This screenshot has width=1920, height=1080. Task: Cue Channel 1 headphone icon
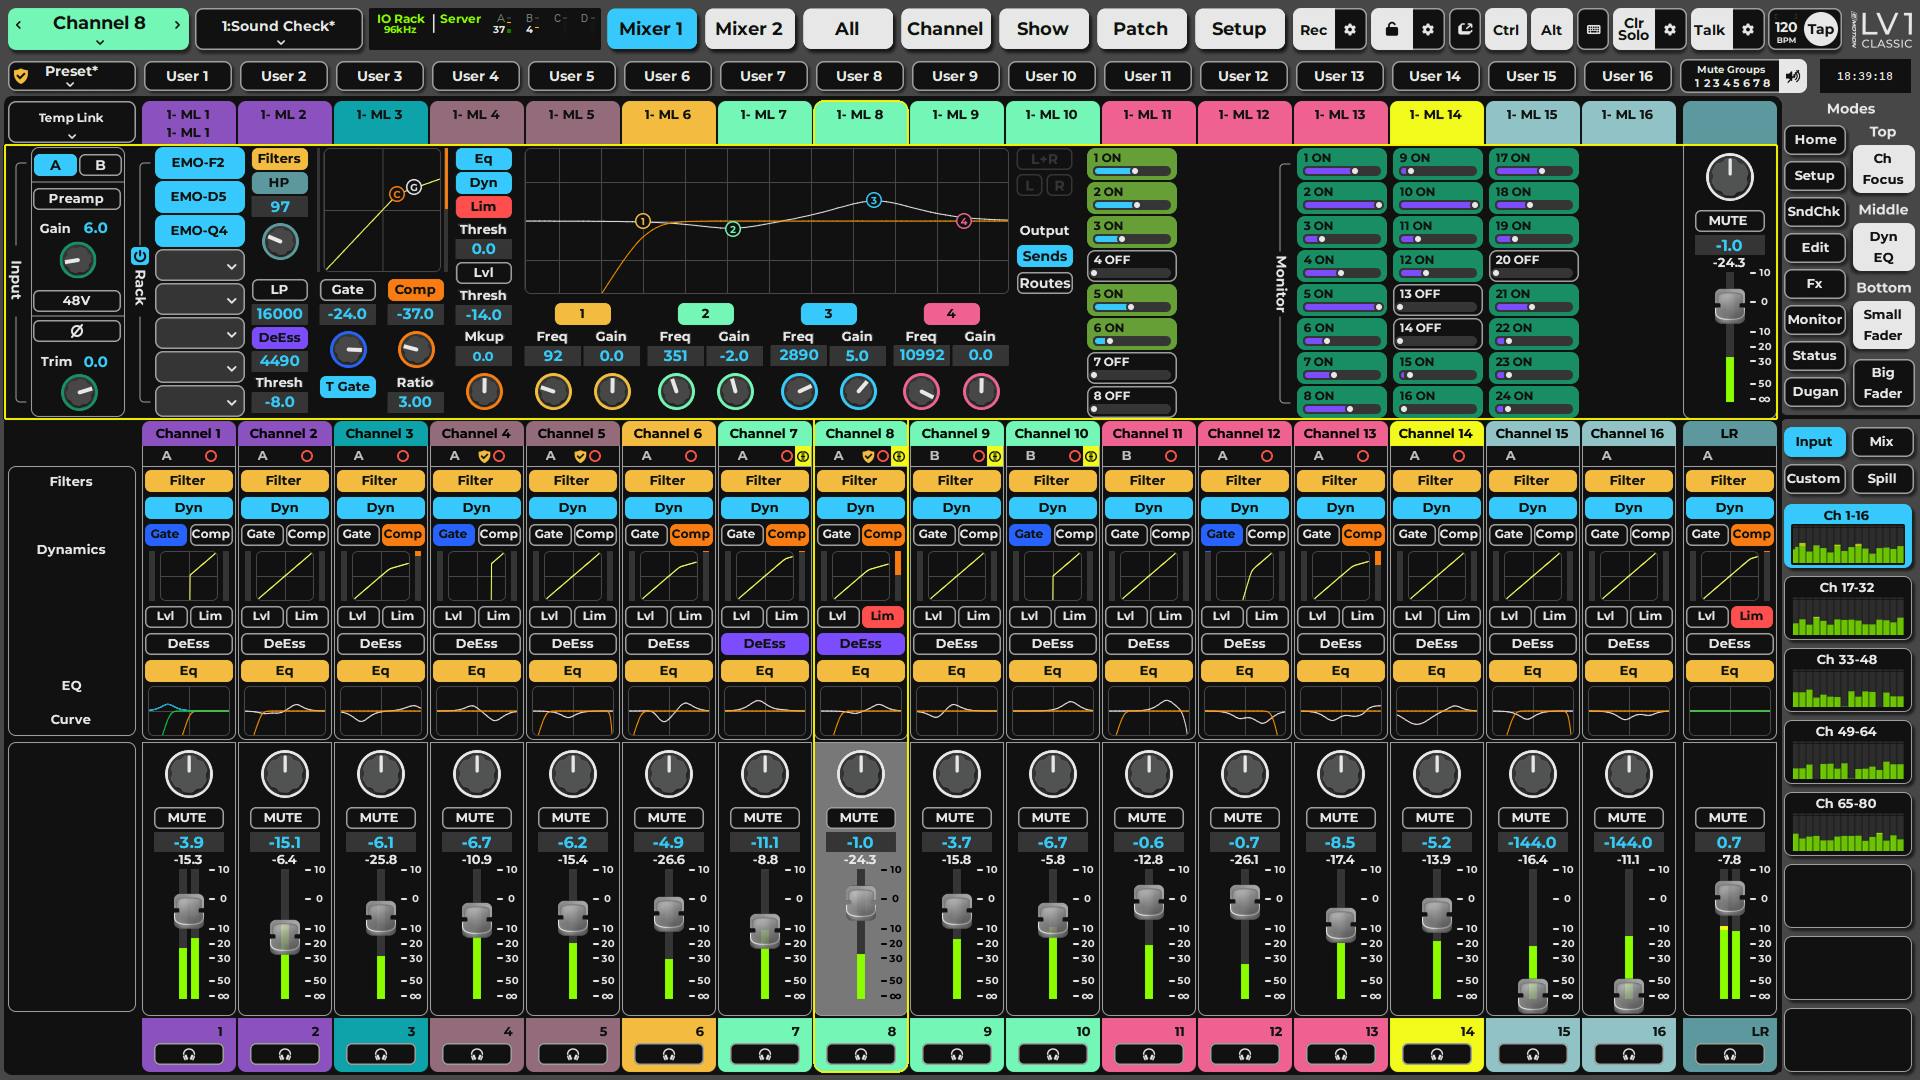point(189,1054)
